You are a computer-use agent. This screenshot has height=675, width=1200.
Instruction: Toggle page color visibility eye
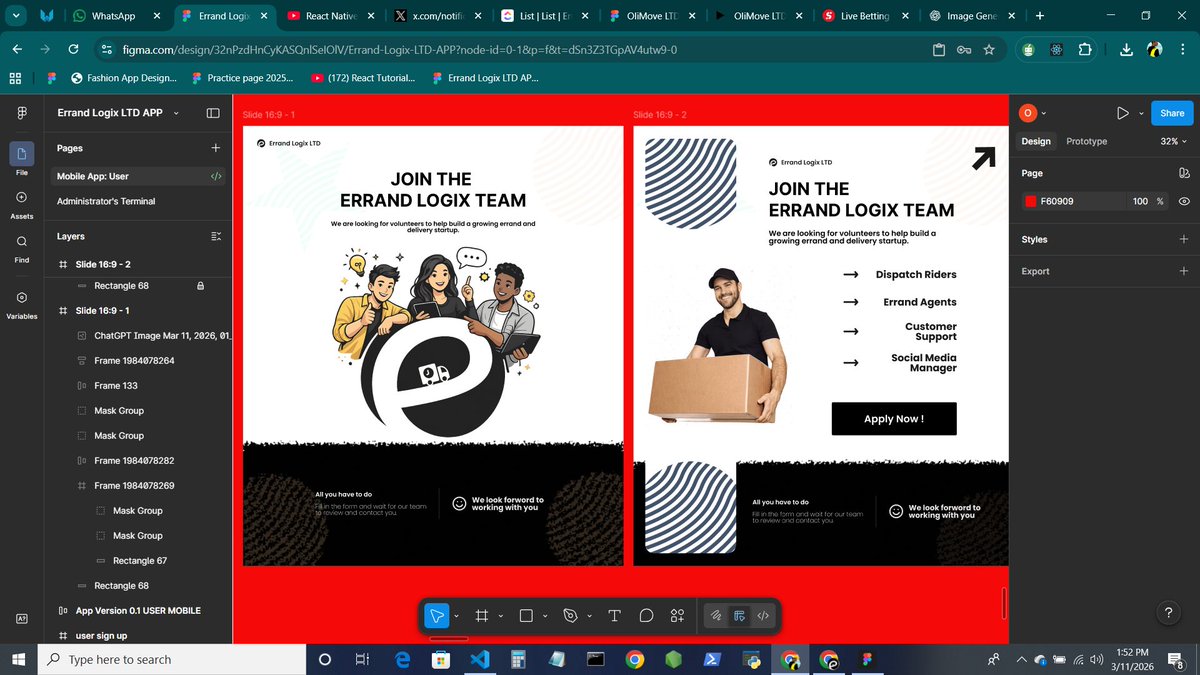click(1184, 201)
